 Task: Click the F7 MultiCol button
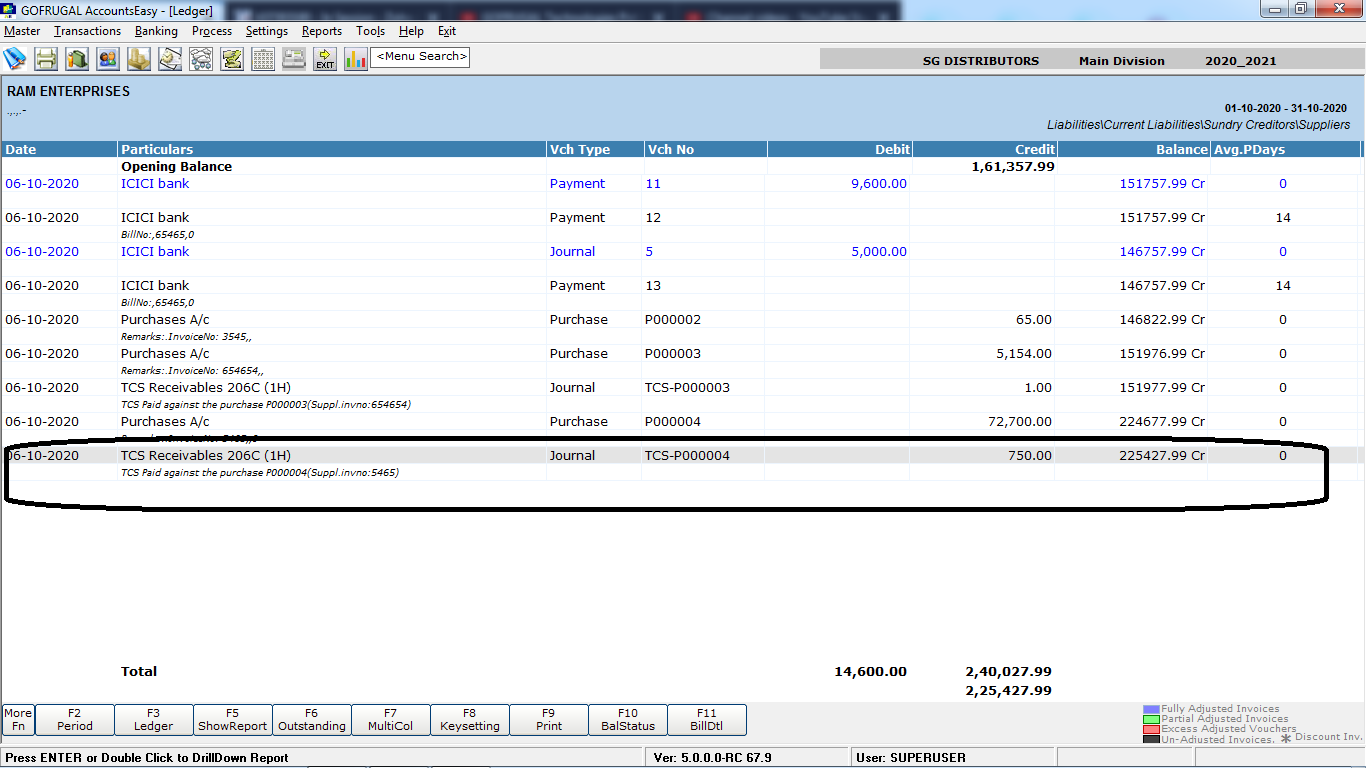pos(391,720)
